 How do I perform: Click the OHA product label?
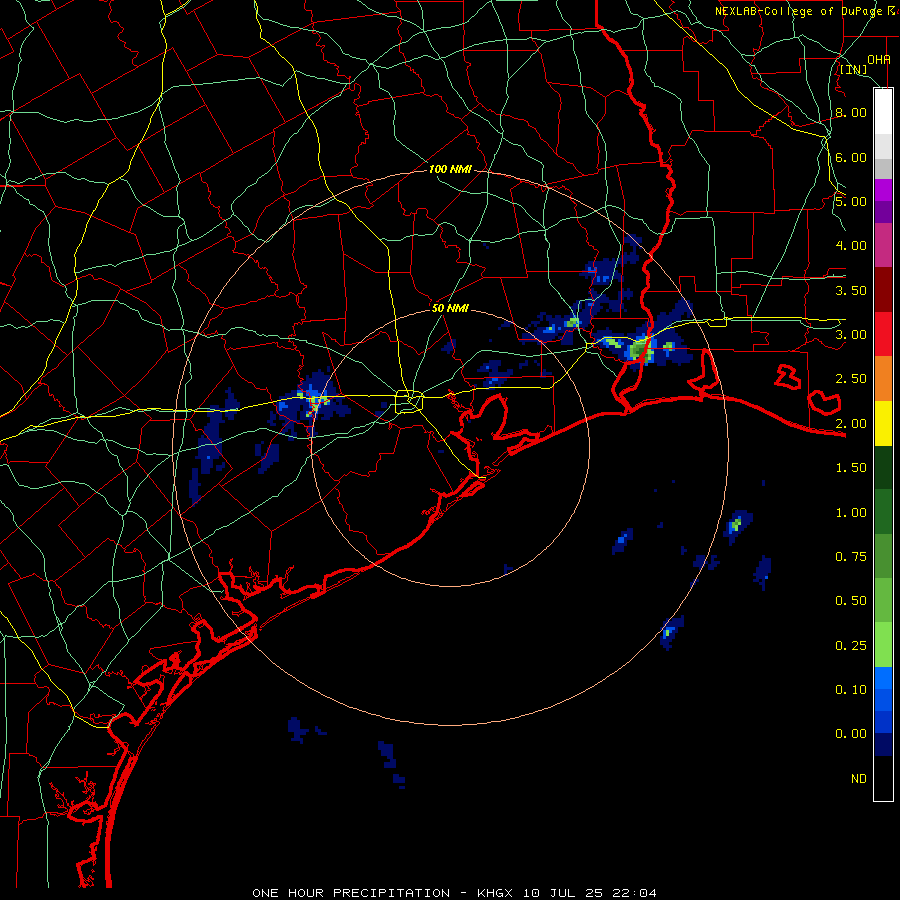[879, 59]
